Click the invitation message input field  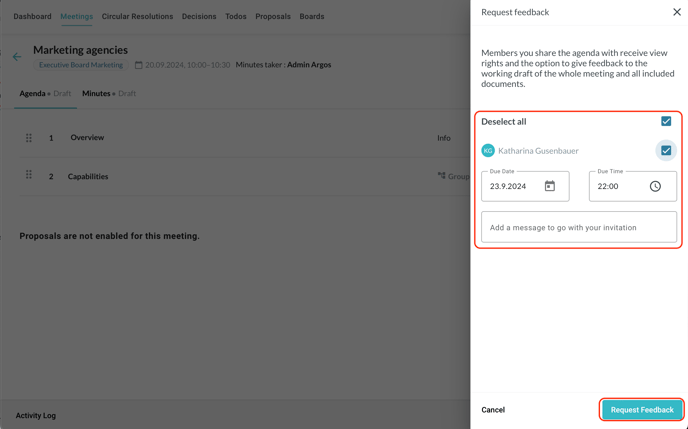[x=578, y=227]
